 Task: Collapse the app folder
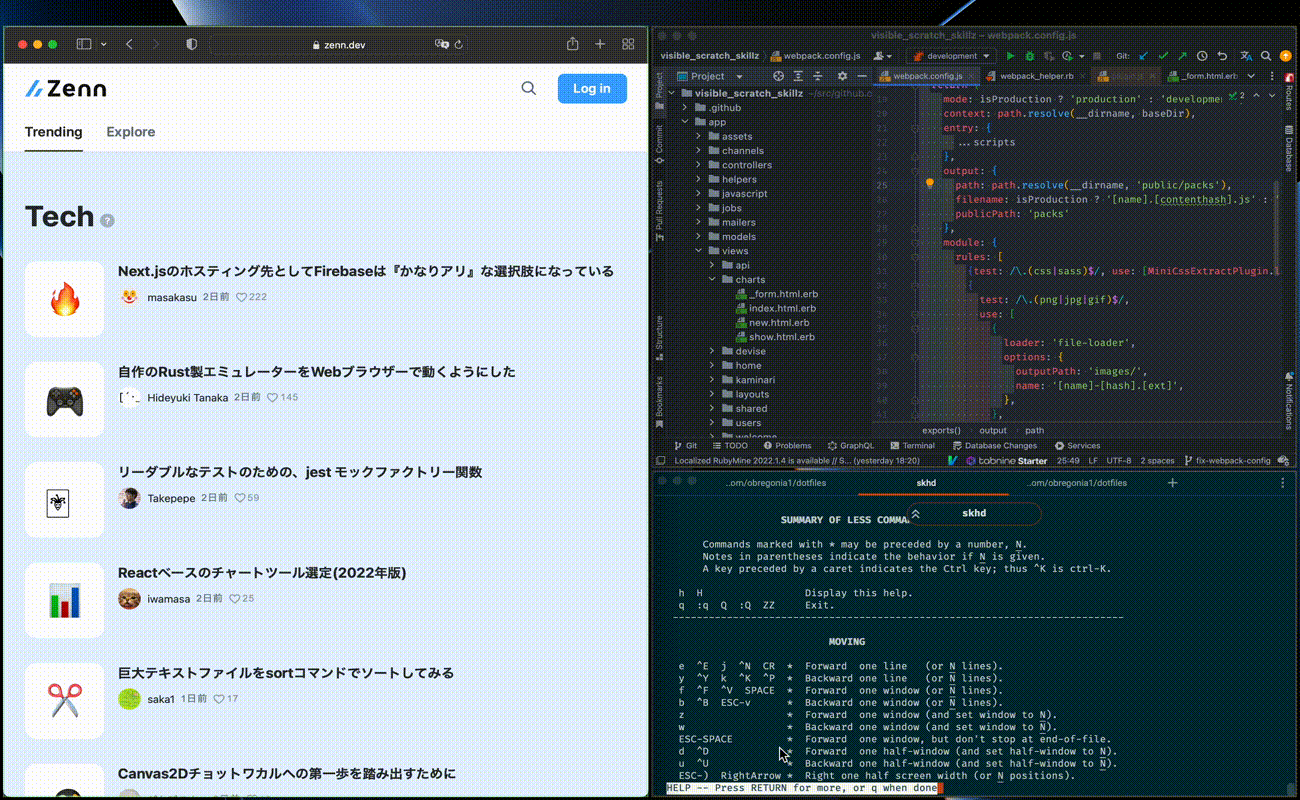pyautogui.click(x=686, y=122)
